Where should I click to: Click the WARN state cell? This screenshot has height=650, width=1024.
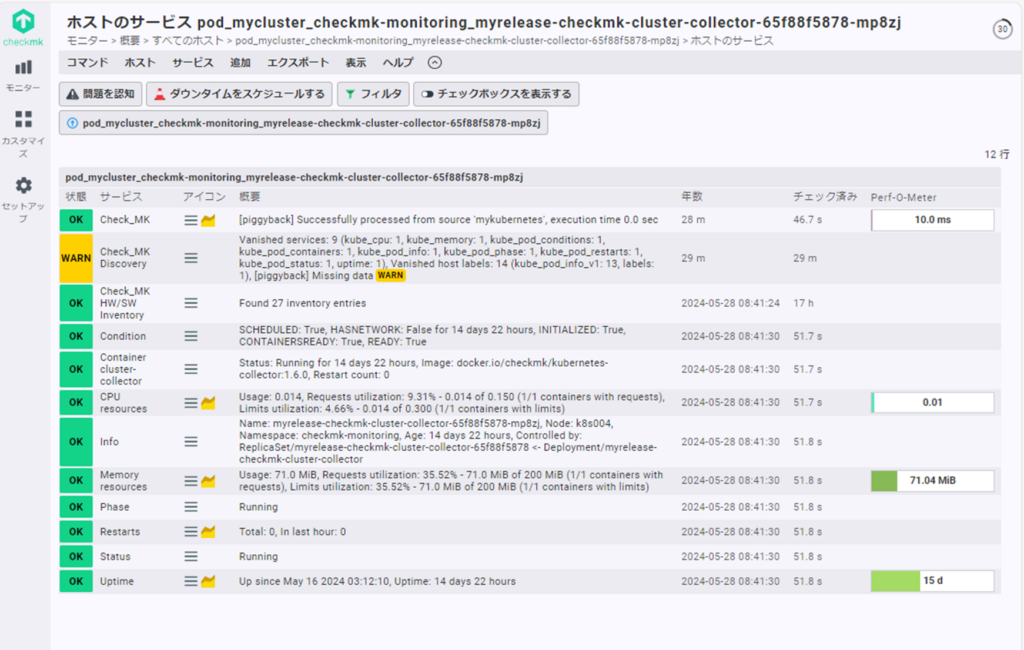pos(76,258)
